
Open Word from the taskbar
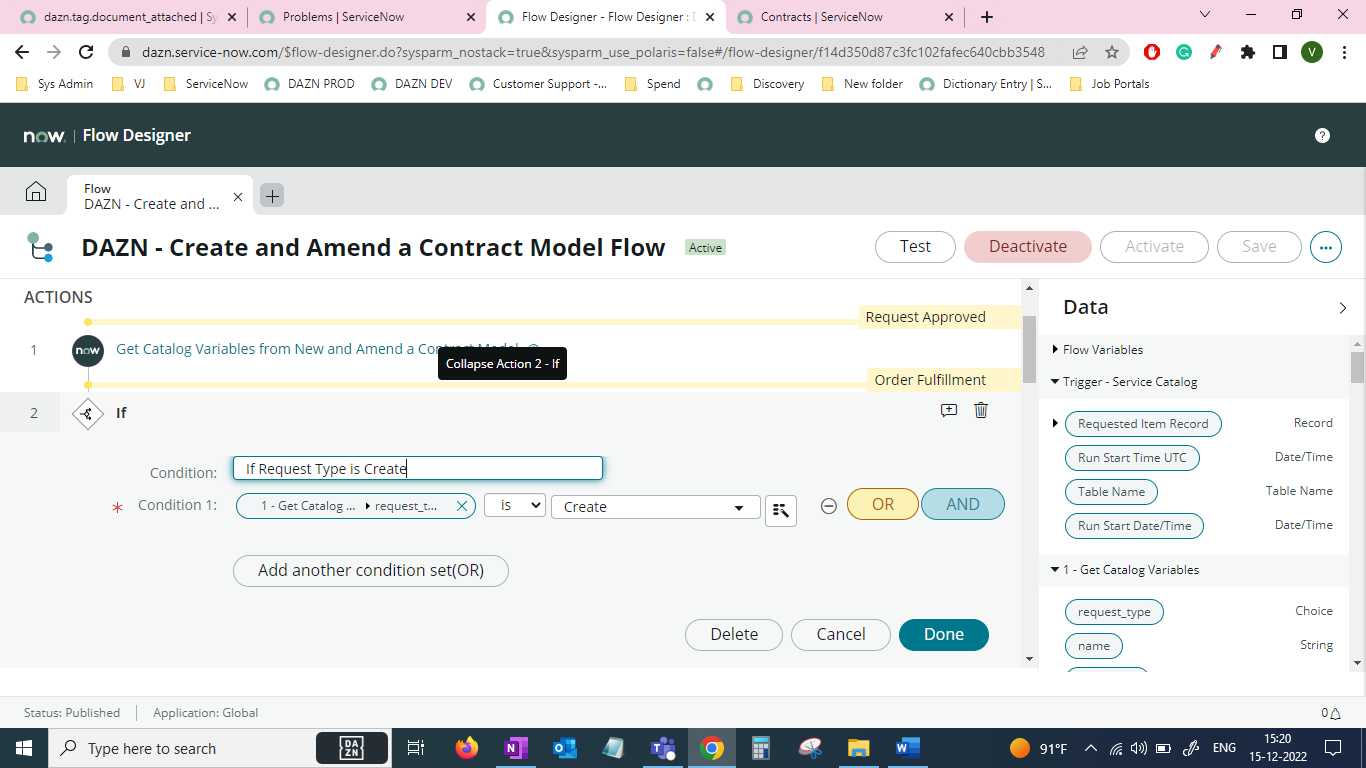[907, 748]
